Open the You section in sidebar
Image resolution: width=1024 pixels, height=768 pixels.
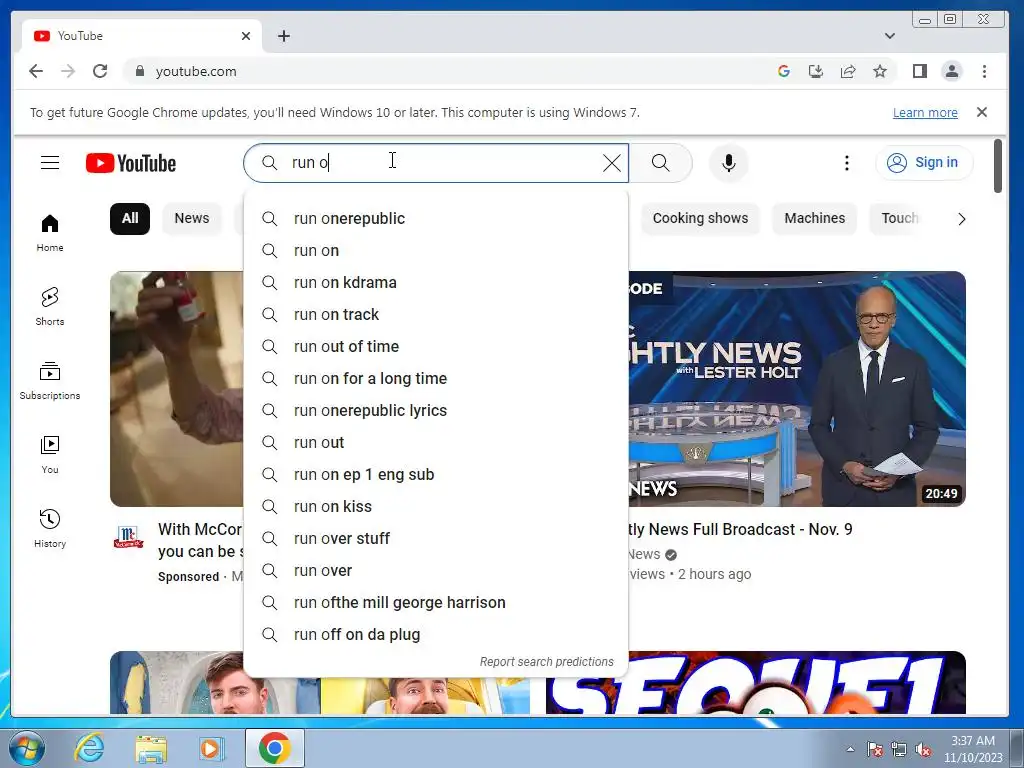50,455
